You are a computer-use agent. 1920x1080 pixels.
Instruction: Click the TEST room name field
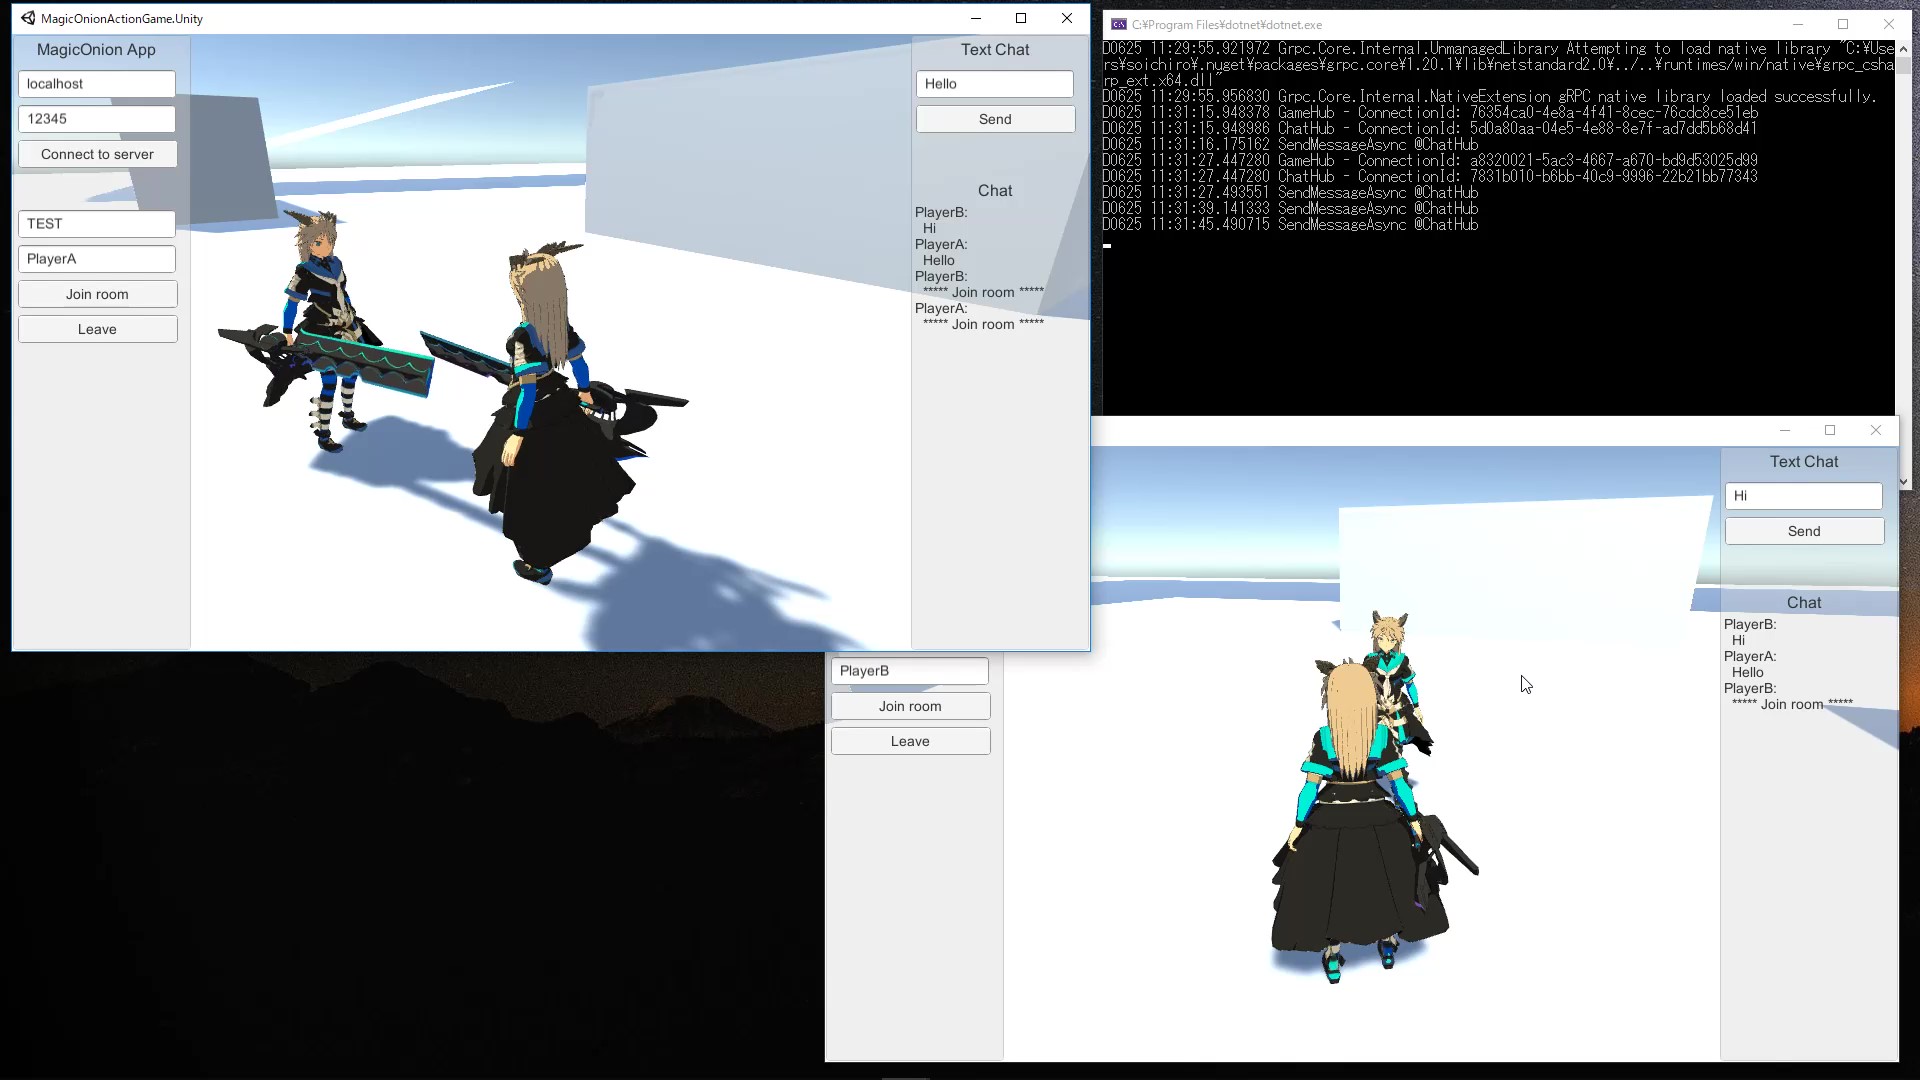[97, 224]
